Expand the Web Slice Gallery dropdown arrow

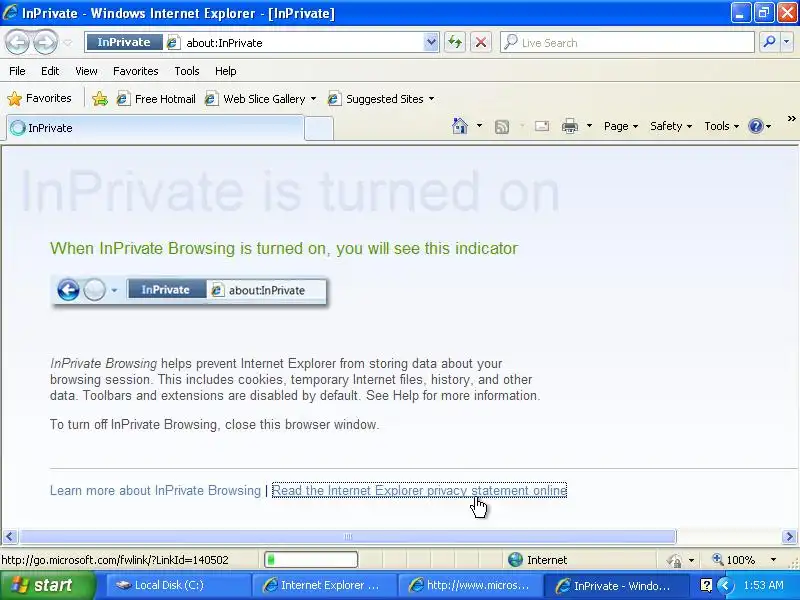[313, 98]
